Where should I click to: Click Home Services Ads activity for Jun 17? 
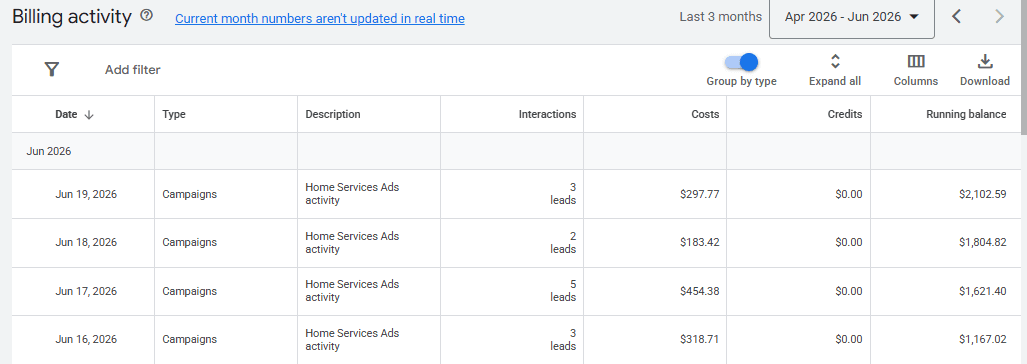coord(352,291)
